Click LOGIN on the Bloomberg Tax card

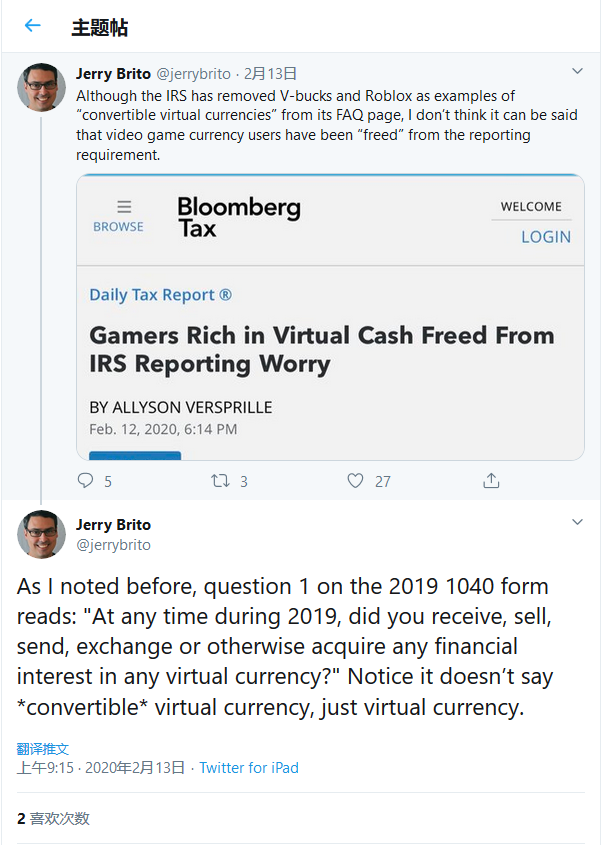click(545, 237)
